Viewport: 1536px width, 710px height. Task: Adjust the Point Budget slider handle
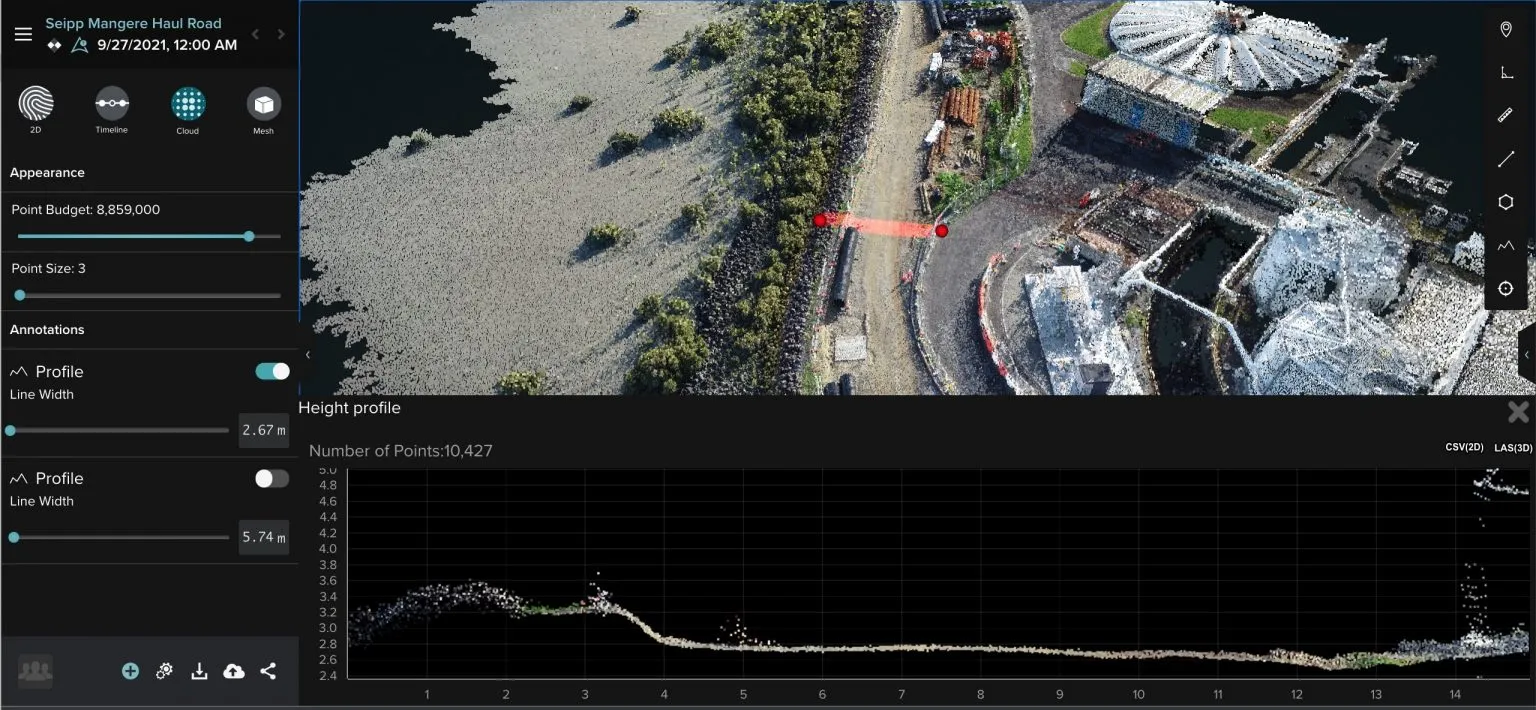249,237
